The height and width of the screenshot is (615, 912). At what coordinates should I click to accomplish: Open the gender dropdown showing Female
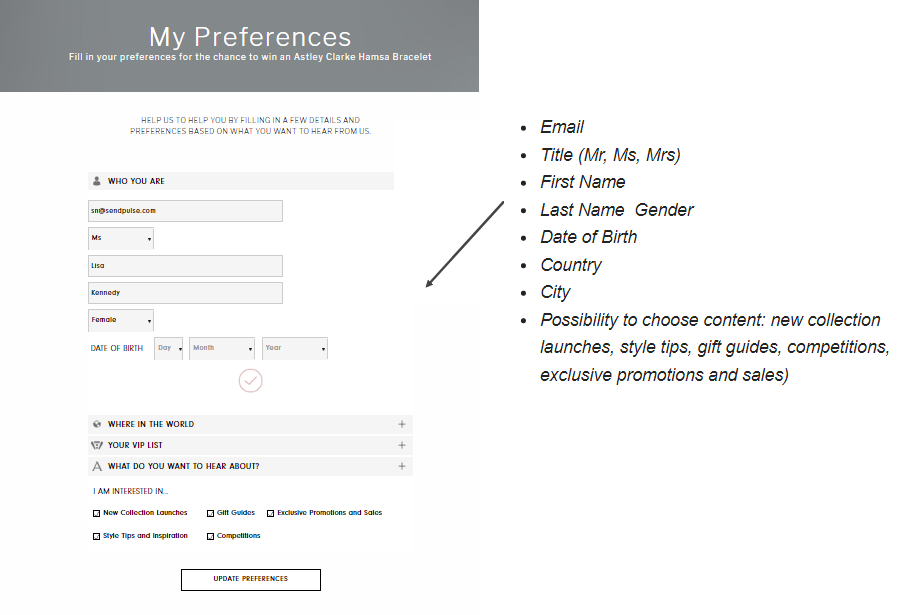click(x=121, y=320)
